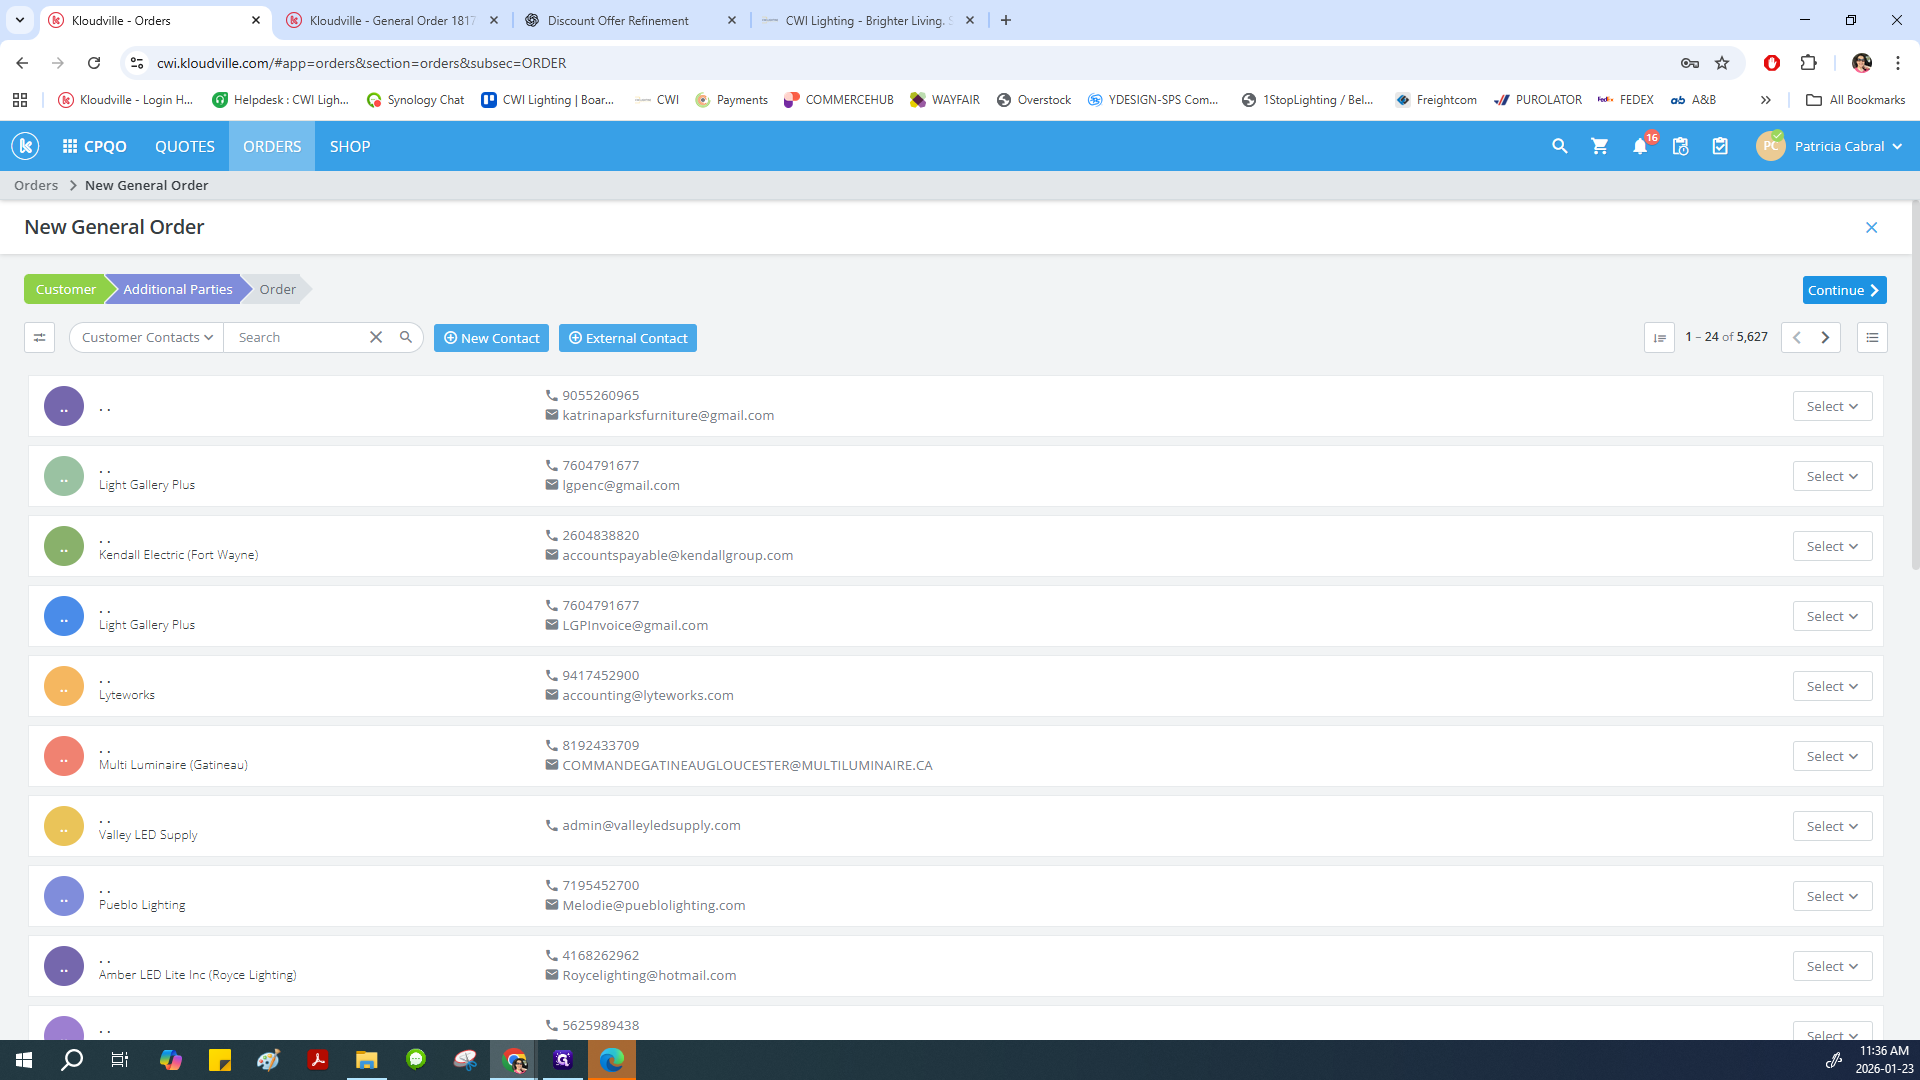Viewport: 1920px width, 1080px height.
Task: Click the Continue button
Action: [1844, 290]
